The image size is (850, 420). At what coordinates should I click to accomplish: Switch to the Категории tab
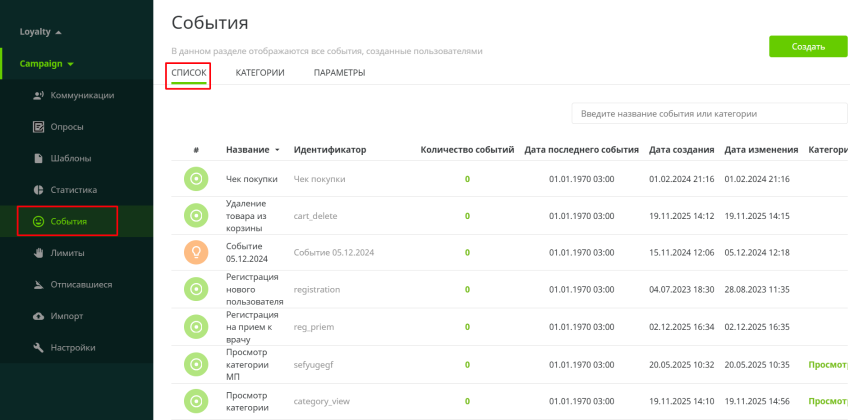click(x=260, y=73)
